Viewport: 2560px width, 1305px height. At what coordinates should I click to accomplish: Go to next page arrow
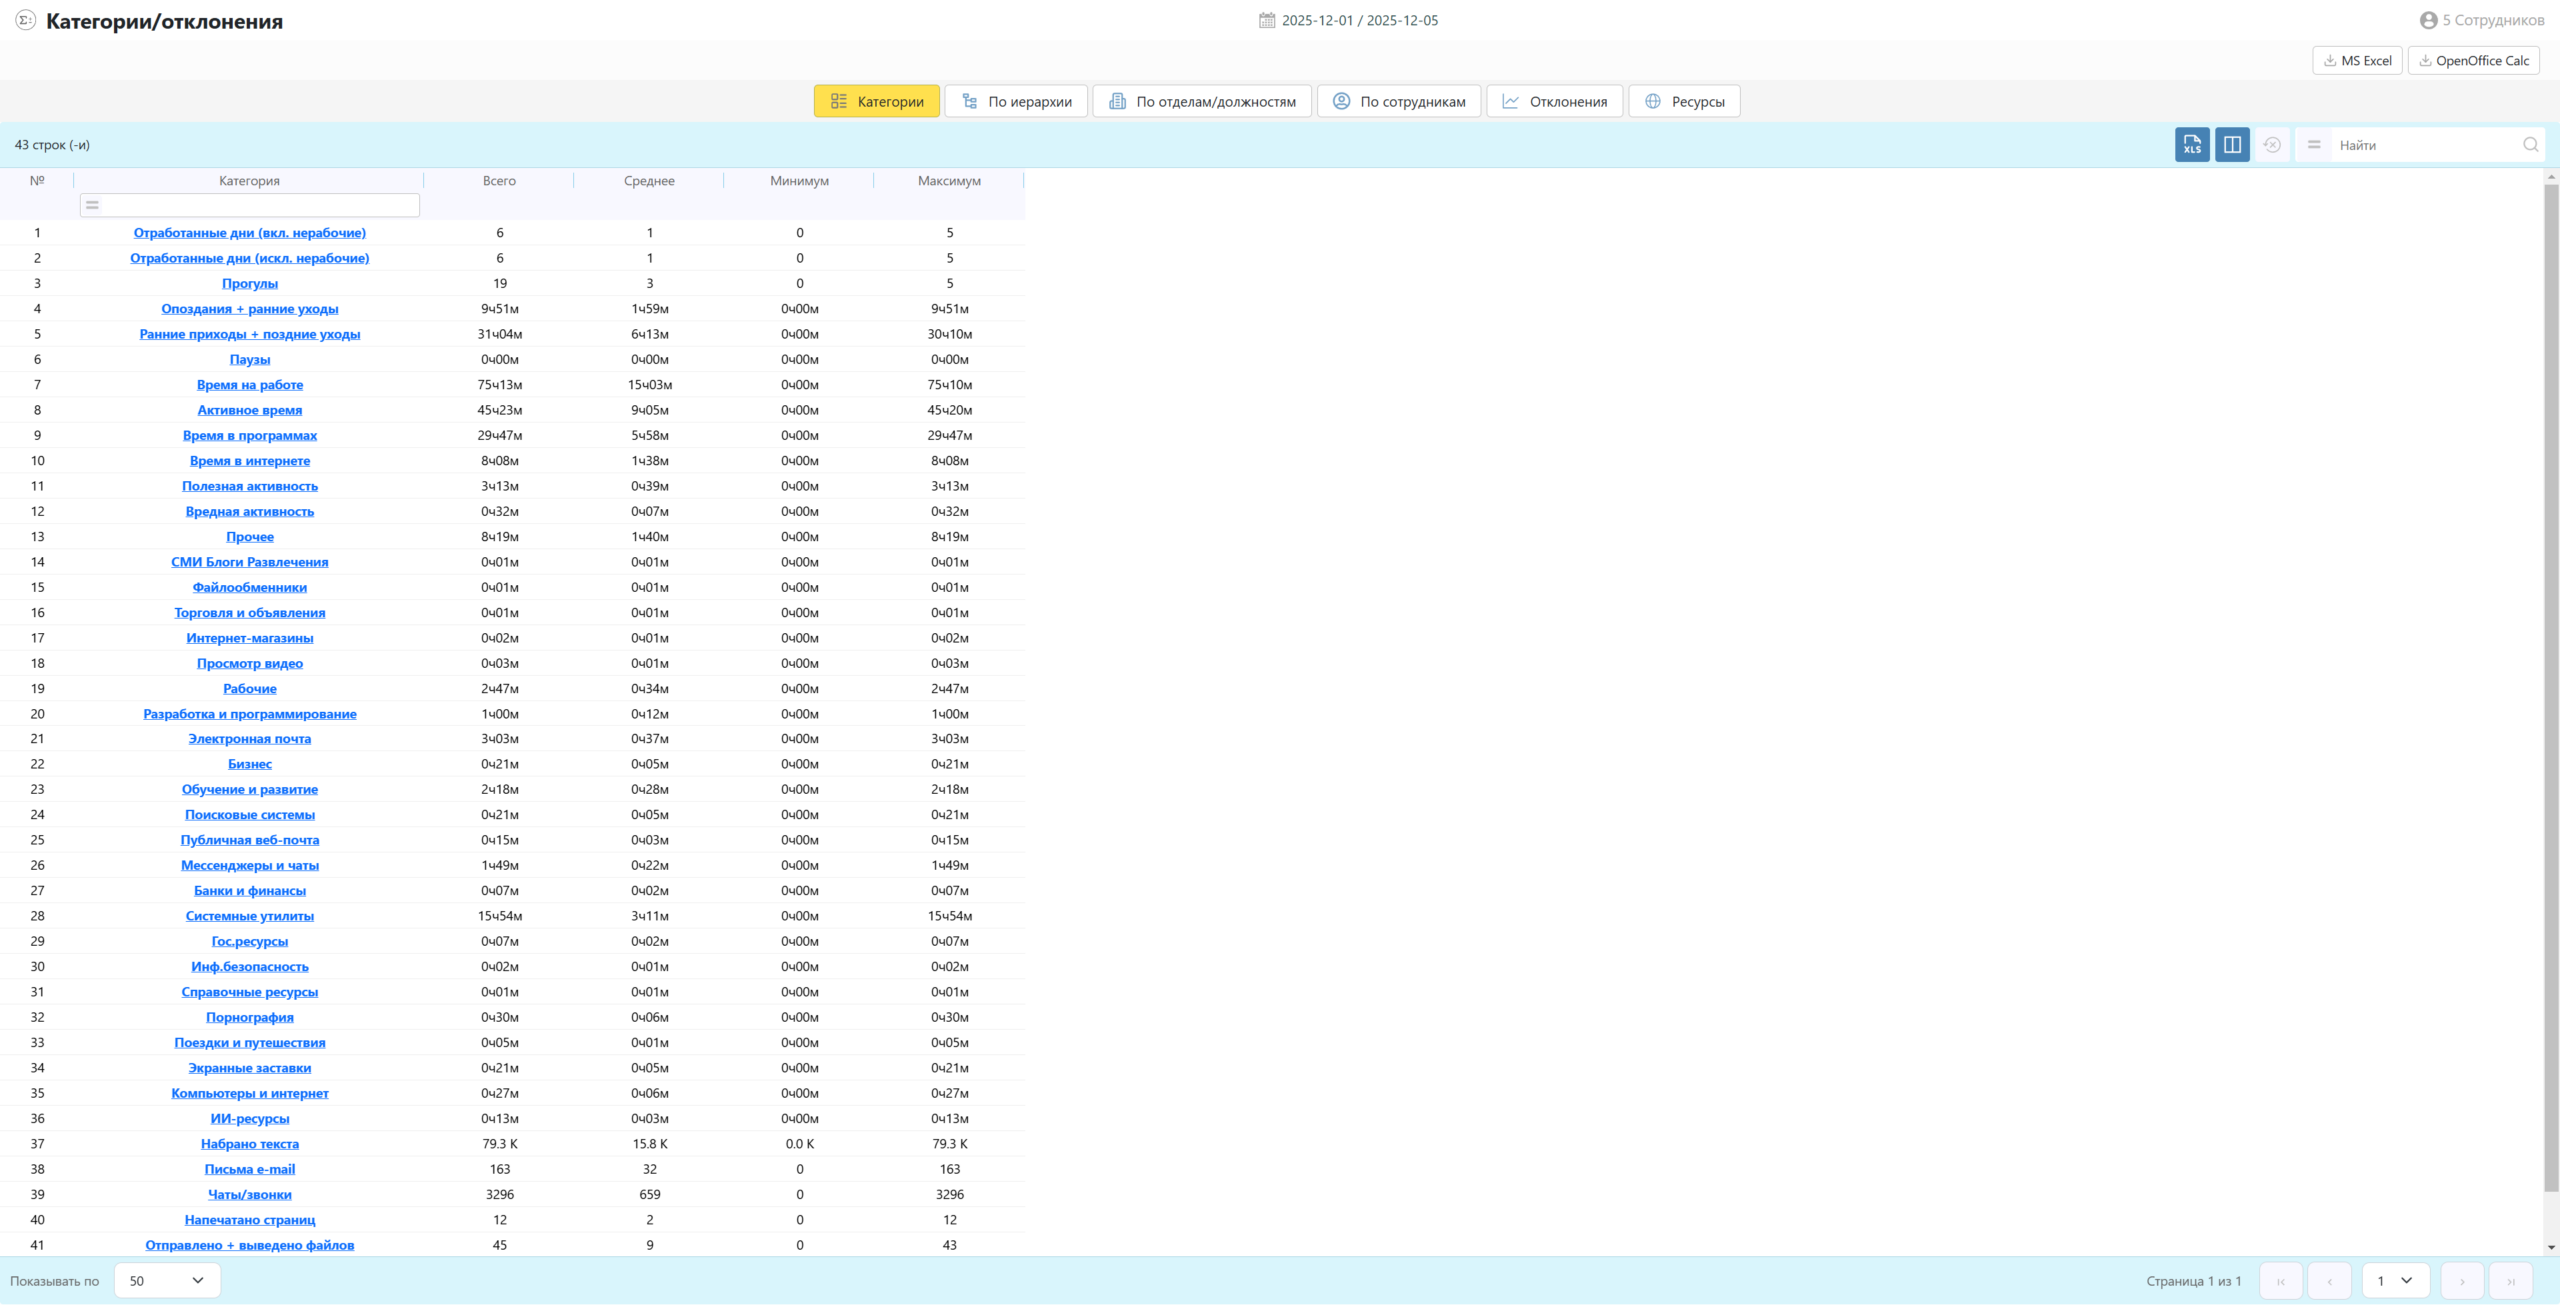[2461, 1281]
